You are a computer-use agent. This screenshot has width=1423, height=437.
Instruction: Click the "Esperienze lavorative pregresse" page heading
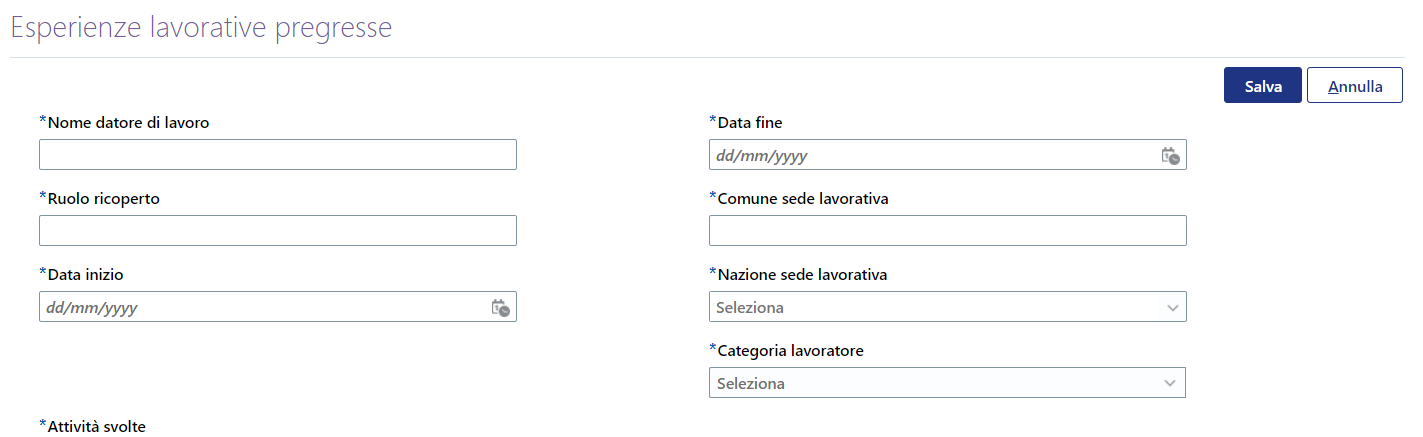(201, 27)
